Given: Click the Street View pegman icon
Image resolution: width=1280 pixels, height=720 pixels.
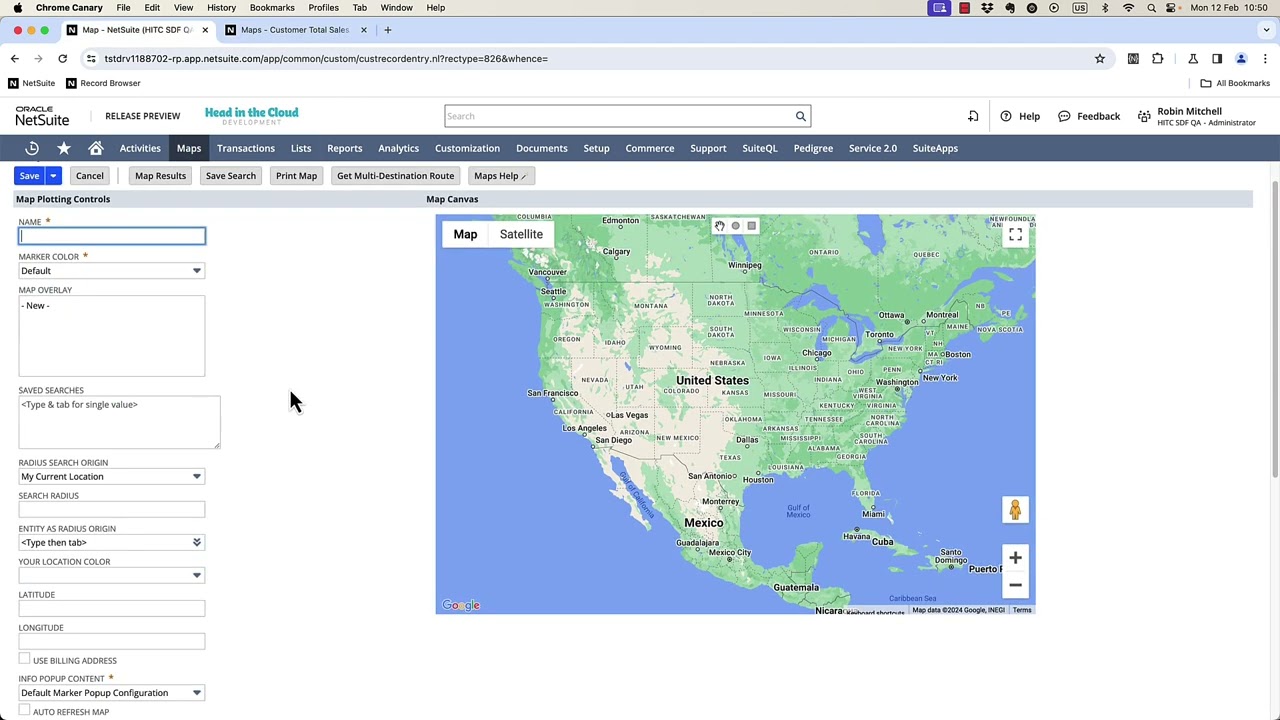Looking at the screenshot, I should [x=1015, y=510].
